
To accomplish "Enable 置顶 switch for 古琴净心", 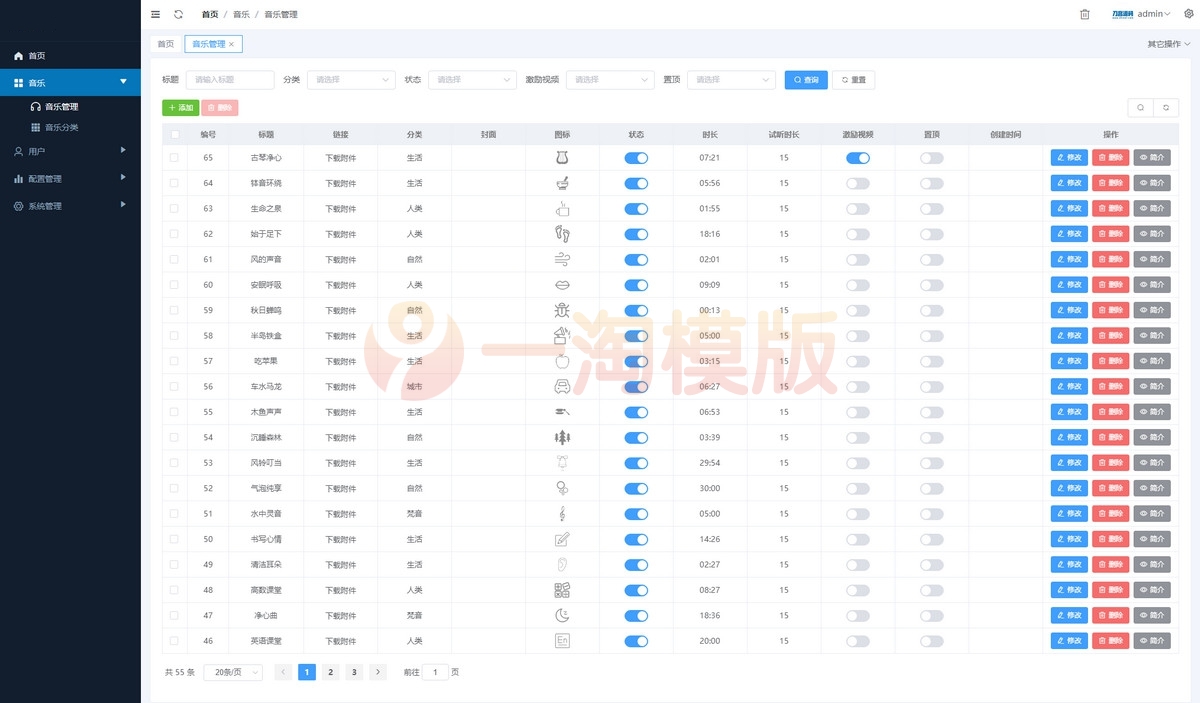I will click(932, 158).
